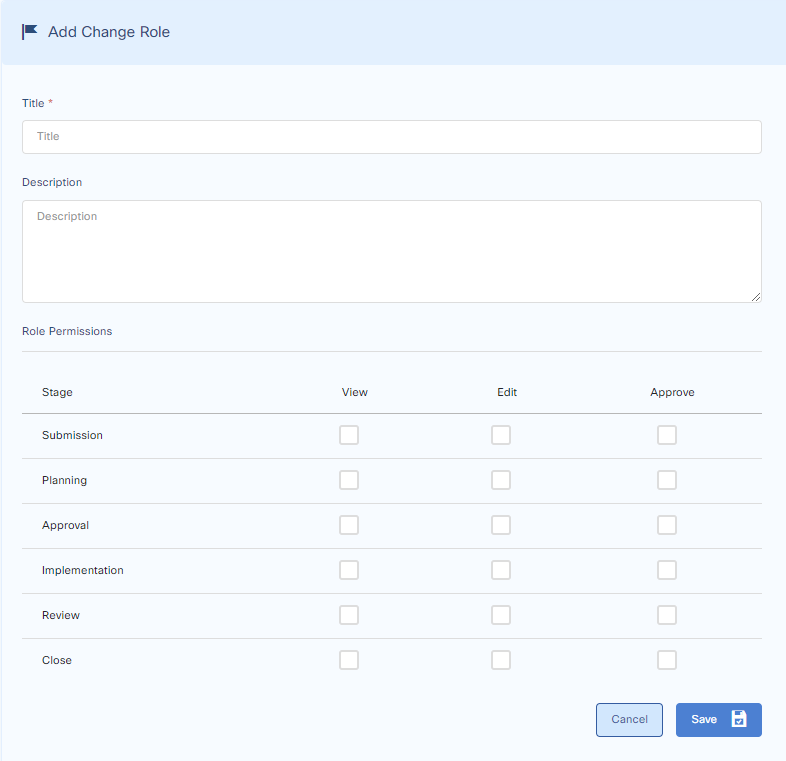Click the flag icon beside Add Change Role
This screenshot has width=786, height=761.
30,32
